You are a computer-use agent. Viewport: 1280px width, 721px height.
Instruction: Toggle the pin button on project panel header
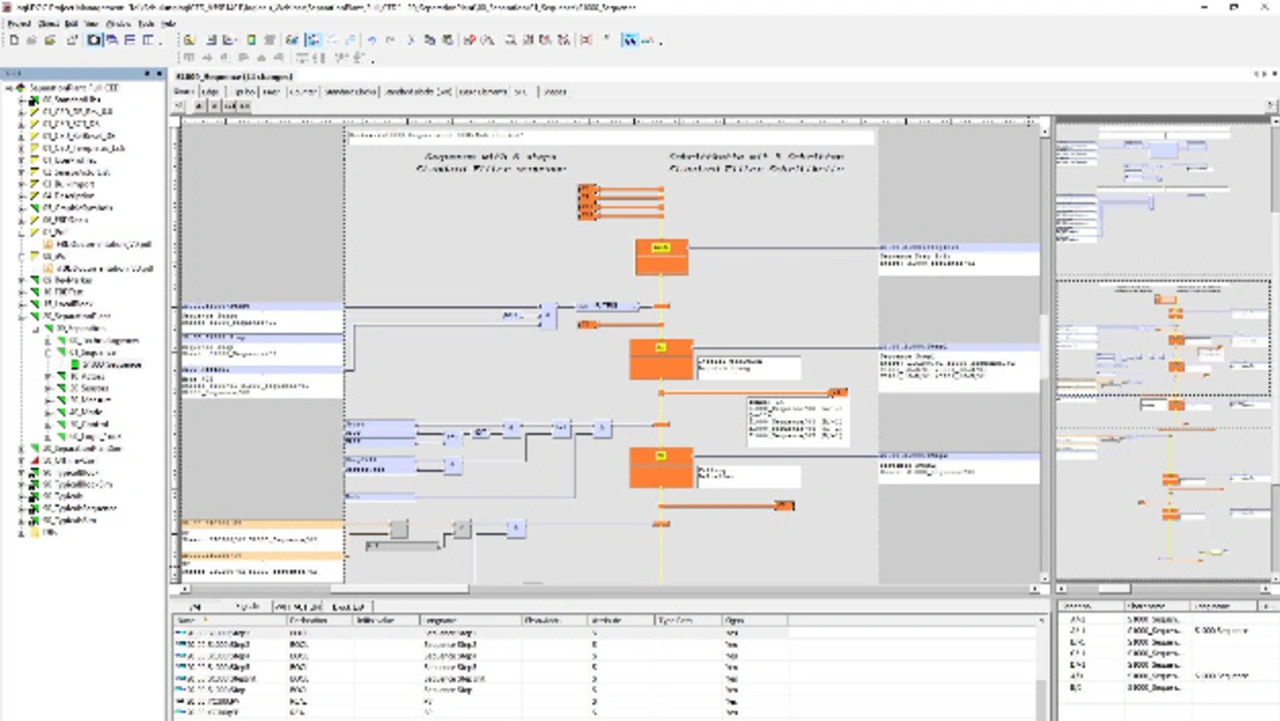(x=148, y=74)
